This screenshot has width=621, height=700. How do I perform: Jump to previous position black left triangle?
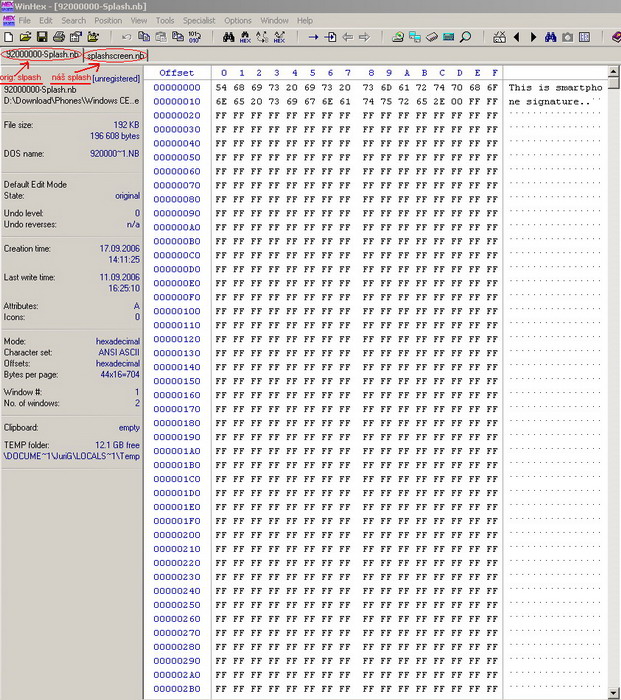point(517,37)
